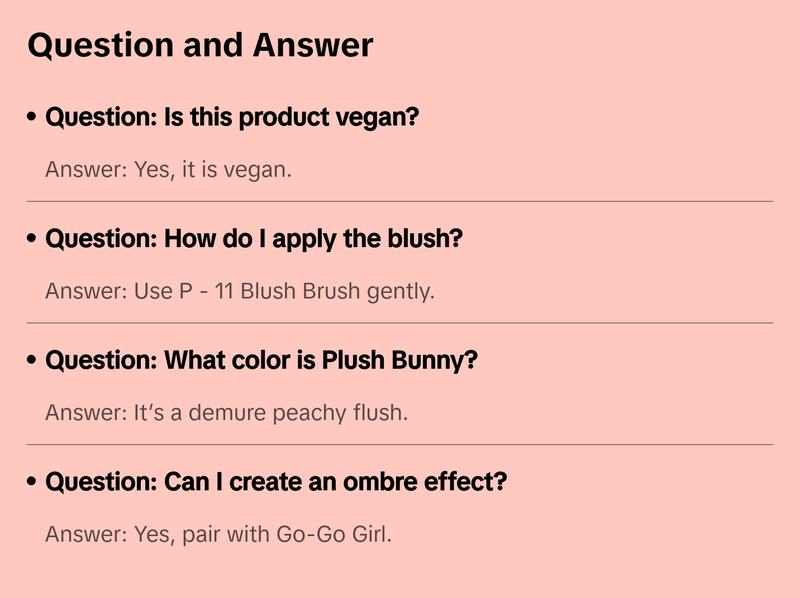The image size is (800, 598).
Task: Click the bullet beside the Plush Bunny question
Action: [33, 361]
